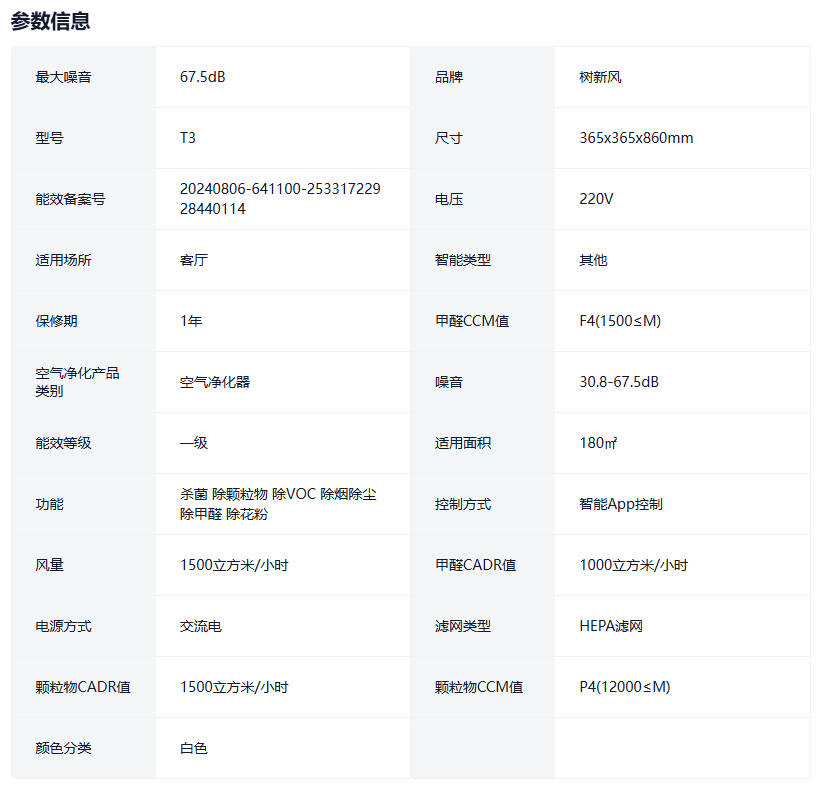Image resolution: width=825 pixels, height=787 pixels.
Task: Click the size value 365x365x860mm
Action: (x=636, y=138)
